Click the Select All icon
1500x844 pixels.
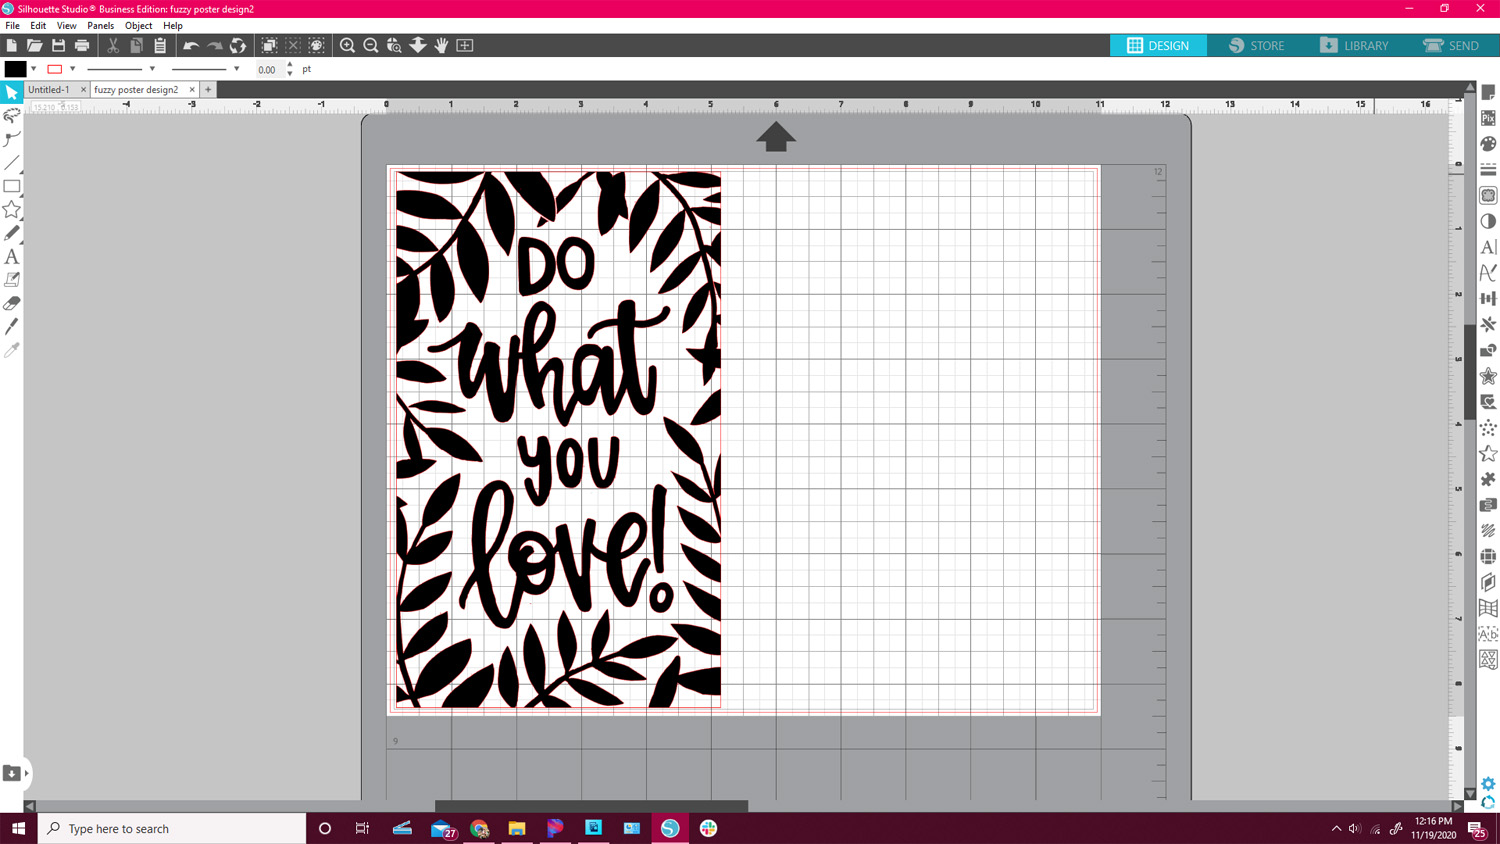[269, 45]
